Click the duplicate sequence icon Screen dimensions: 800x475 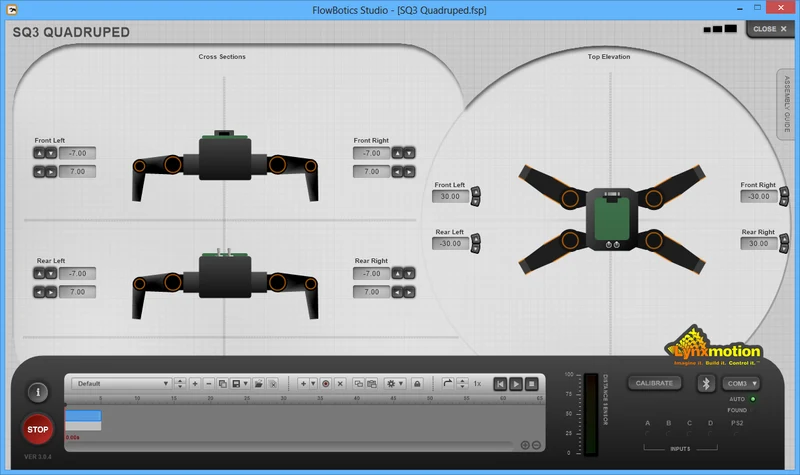coord(222,384)
